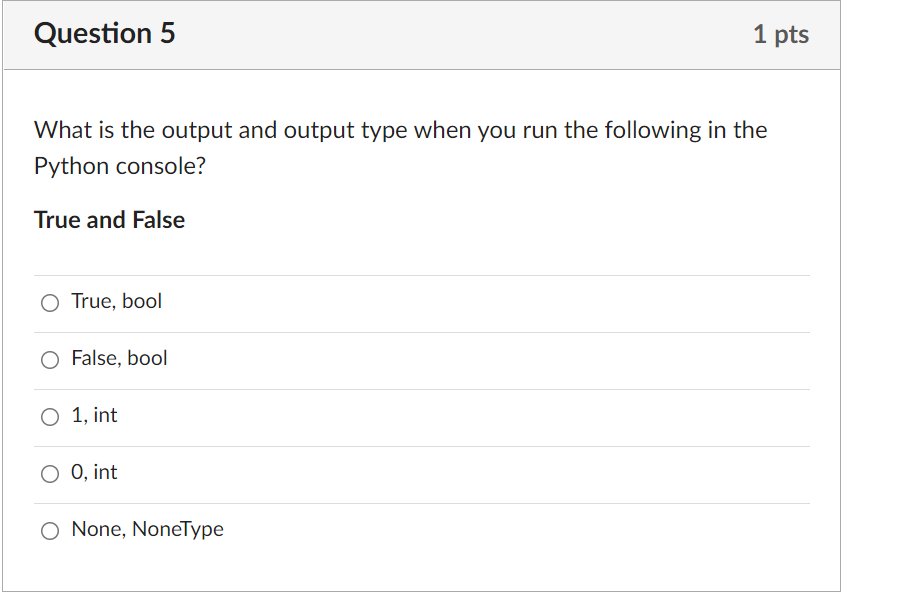Viewport: 907px width, 606px height.
Task: Click the word "Python" in the question prompt
Action: pyautogui.click(x=71, y=166)
